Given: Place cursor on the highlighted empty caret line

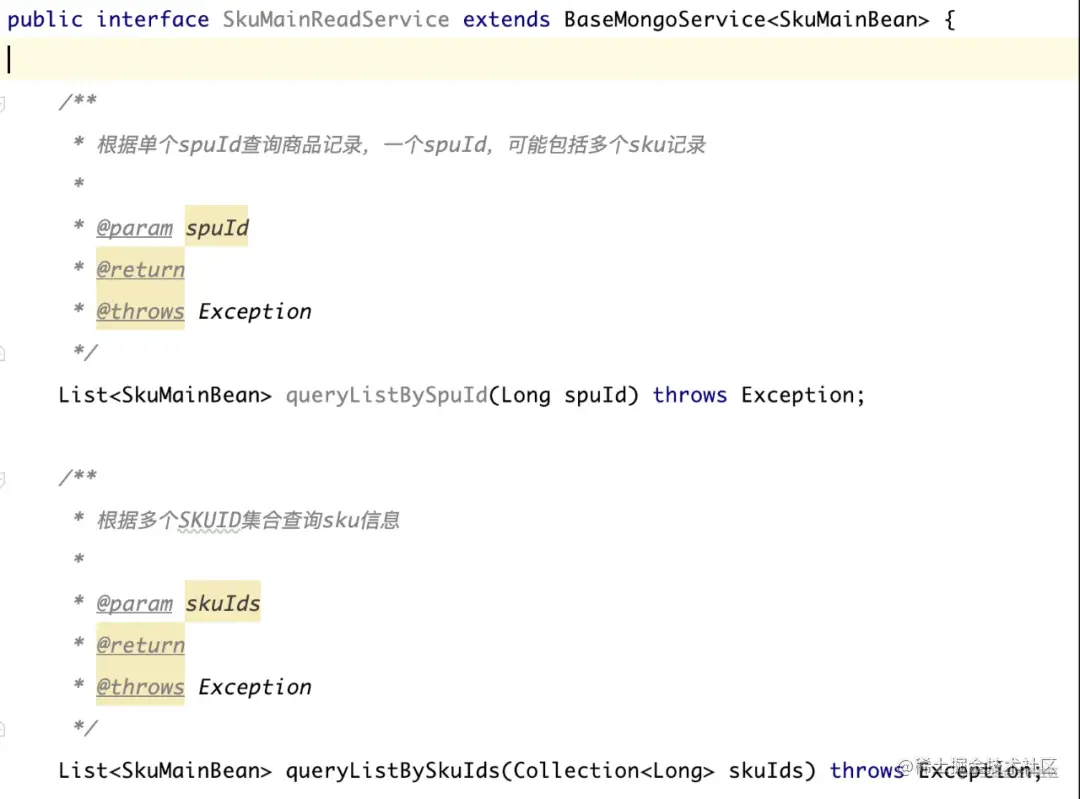Looking at the screenshot, I should click(540, 59).
